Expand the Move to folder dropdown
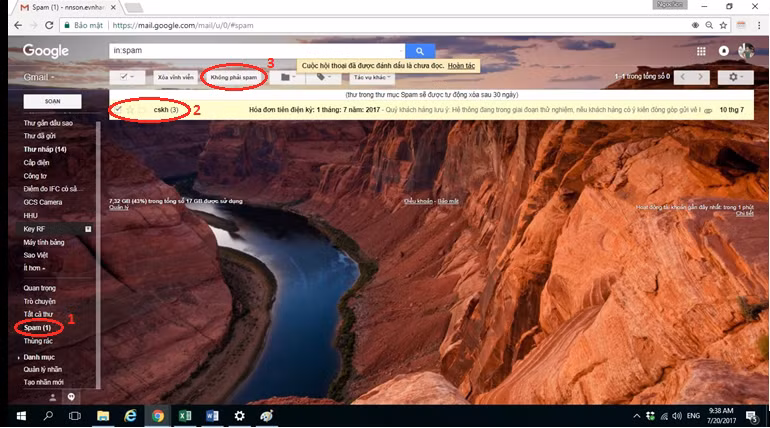The height and width of the screenshot is (428, 770). [289, 76]
